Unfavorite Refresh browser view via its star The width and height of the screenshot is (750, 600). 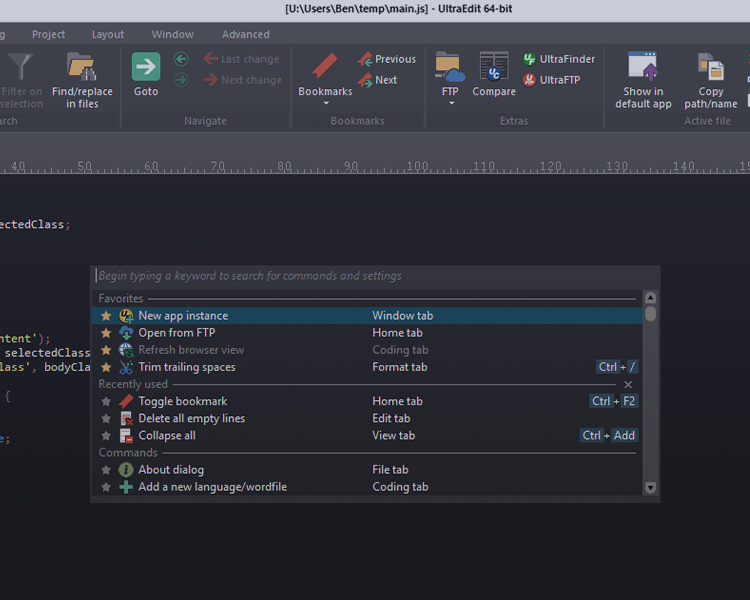106,350
